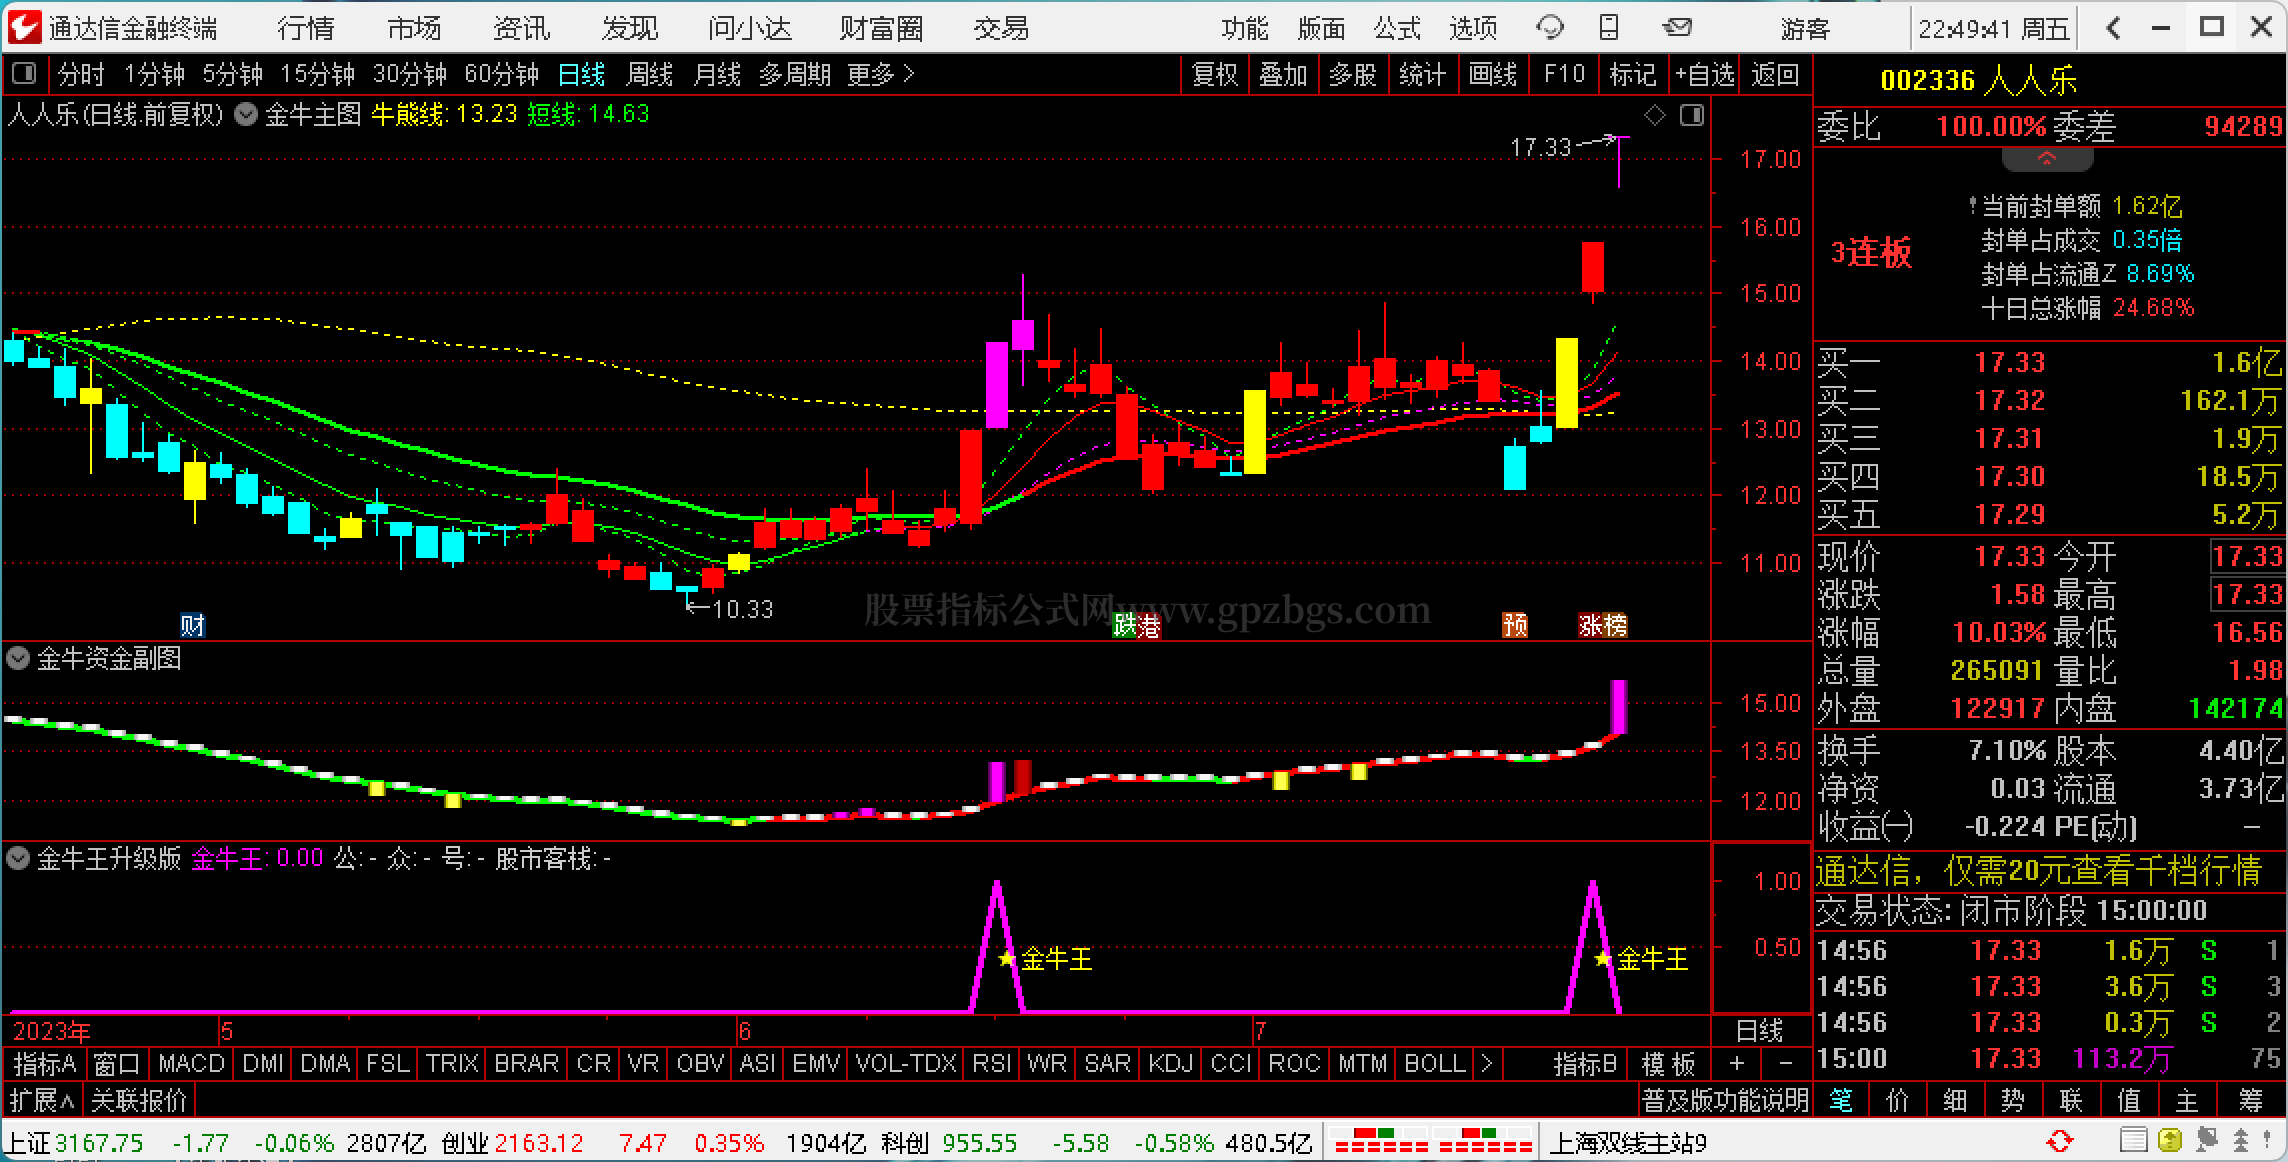
Task: Open the 指标A indicator group
Action: coord(45,1064)
